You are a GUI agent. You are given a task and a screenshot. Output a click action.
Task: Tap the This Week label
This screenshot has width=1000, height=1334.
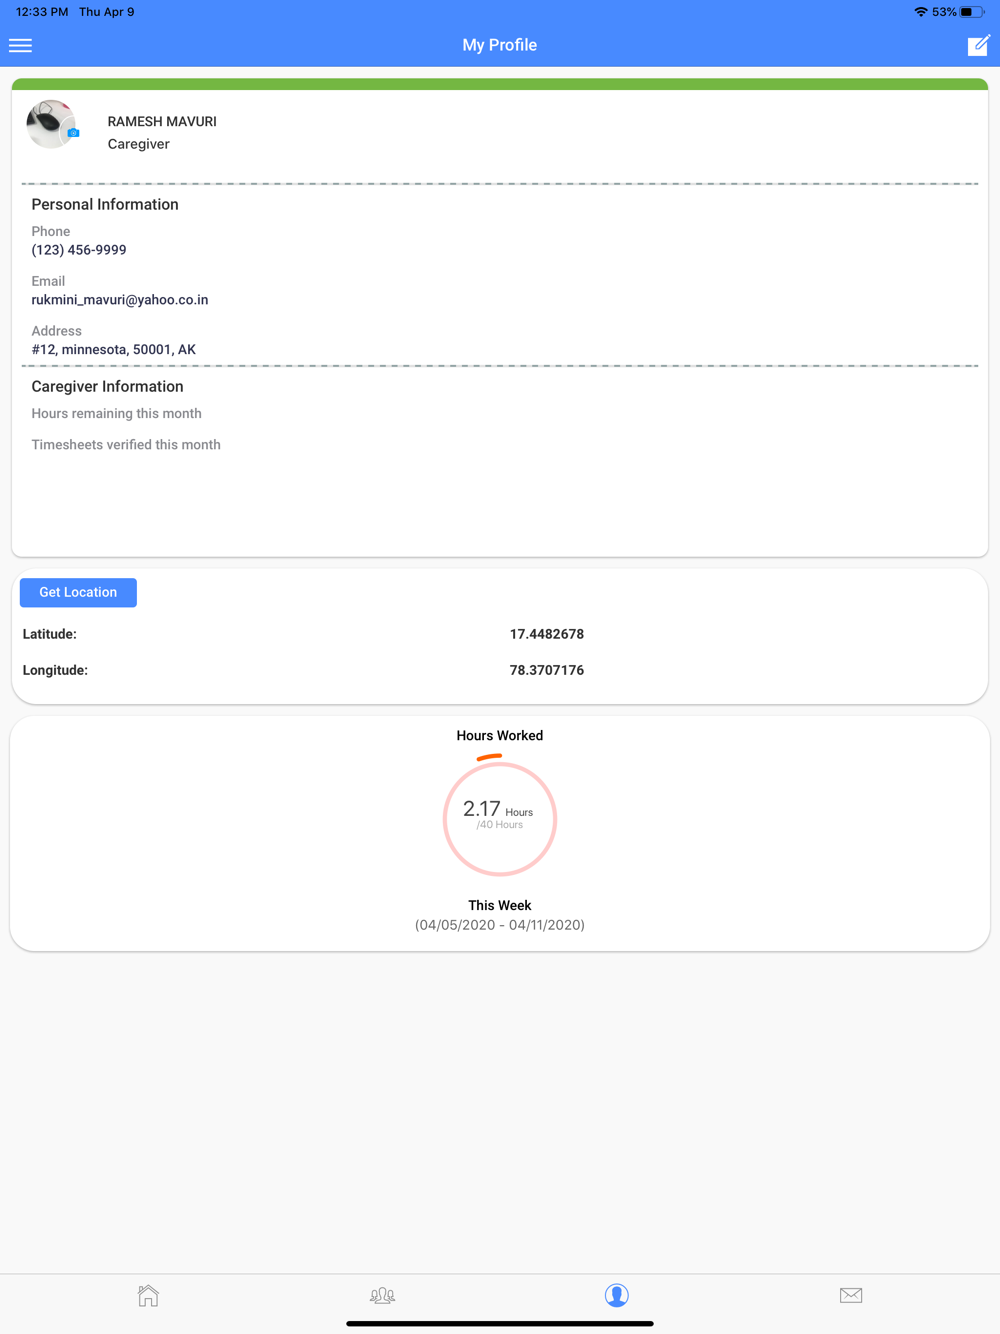click(500, 905)
